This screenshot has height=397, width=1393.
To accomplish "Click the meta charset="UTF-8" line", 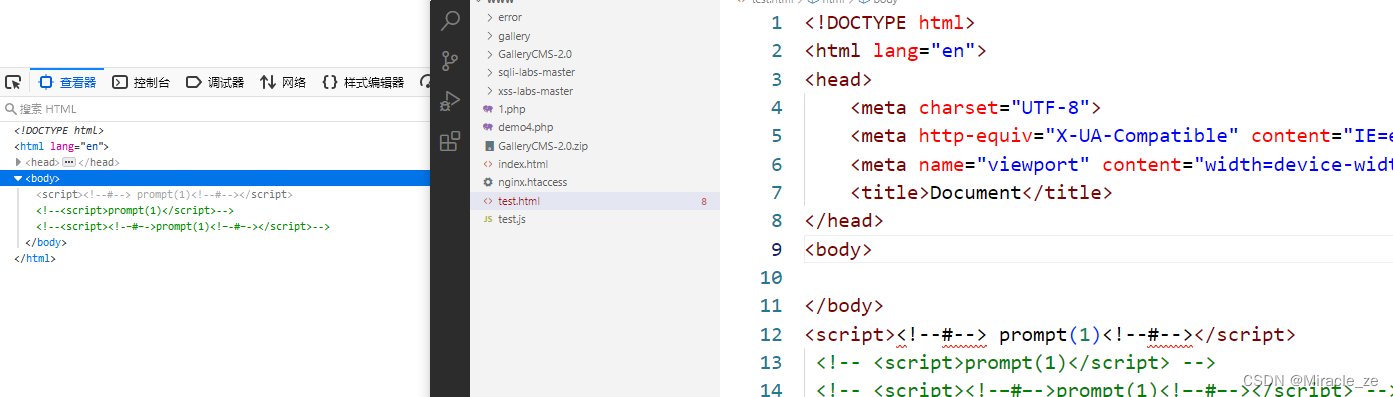I will click(976, 107).
